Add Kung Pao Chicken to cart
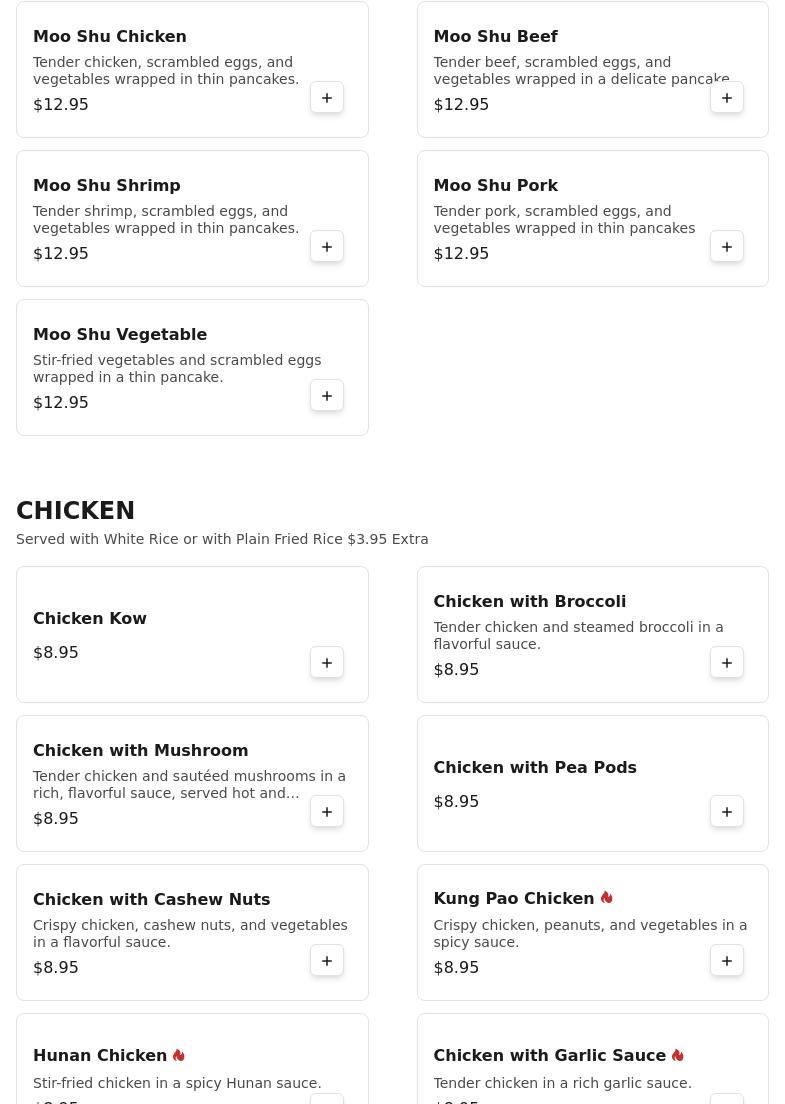The height and width of the screenshot is (1104, 785). tap(727, 961)
